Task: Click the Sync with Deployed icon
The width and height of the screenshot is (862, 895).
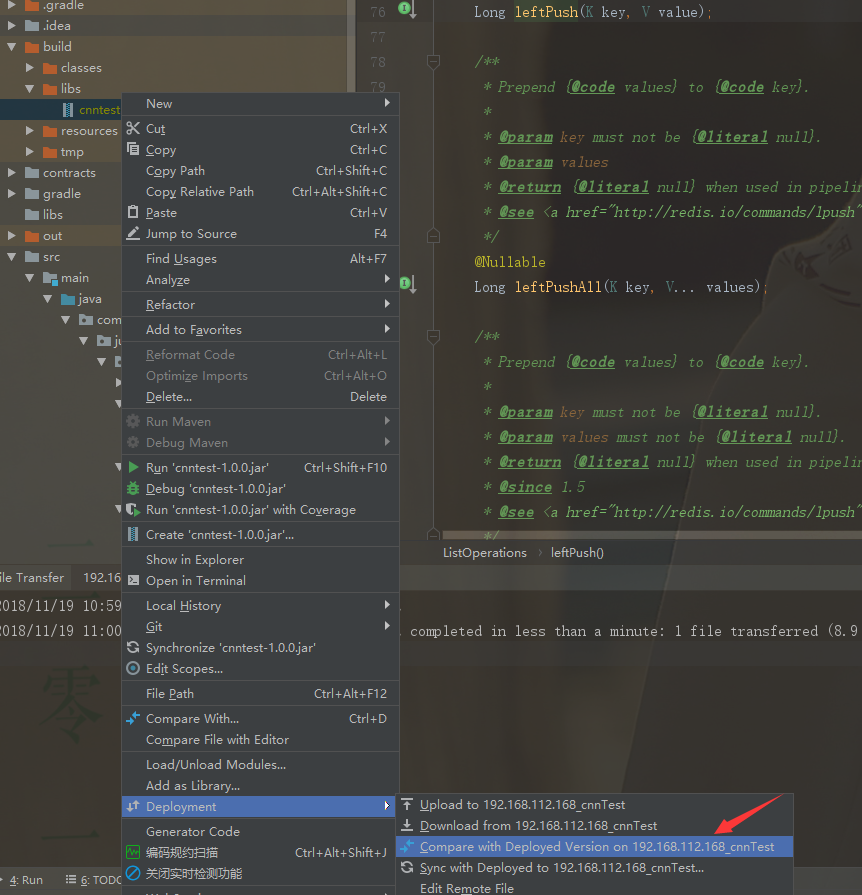Action: click(x=408, y=868)
